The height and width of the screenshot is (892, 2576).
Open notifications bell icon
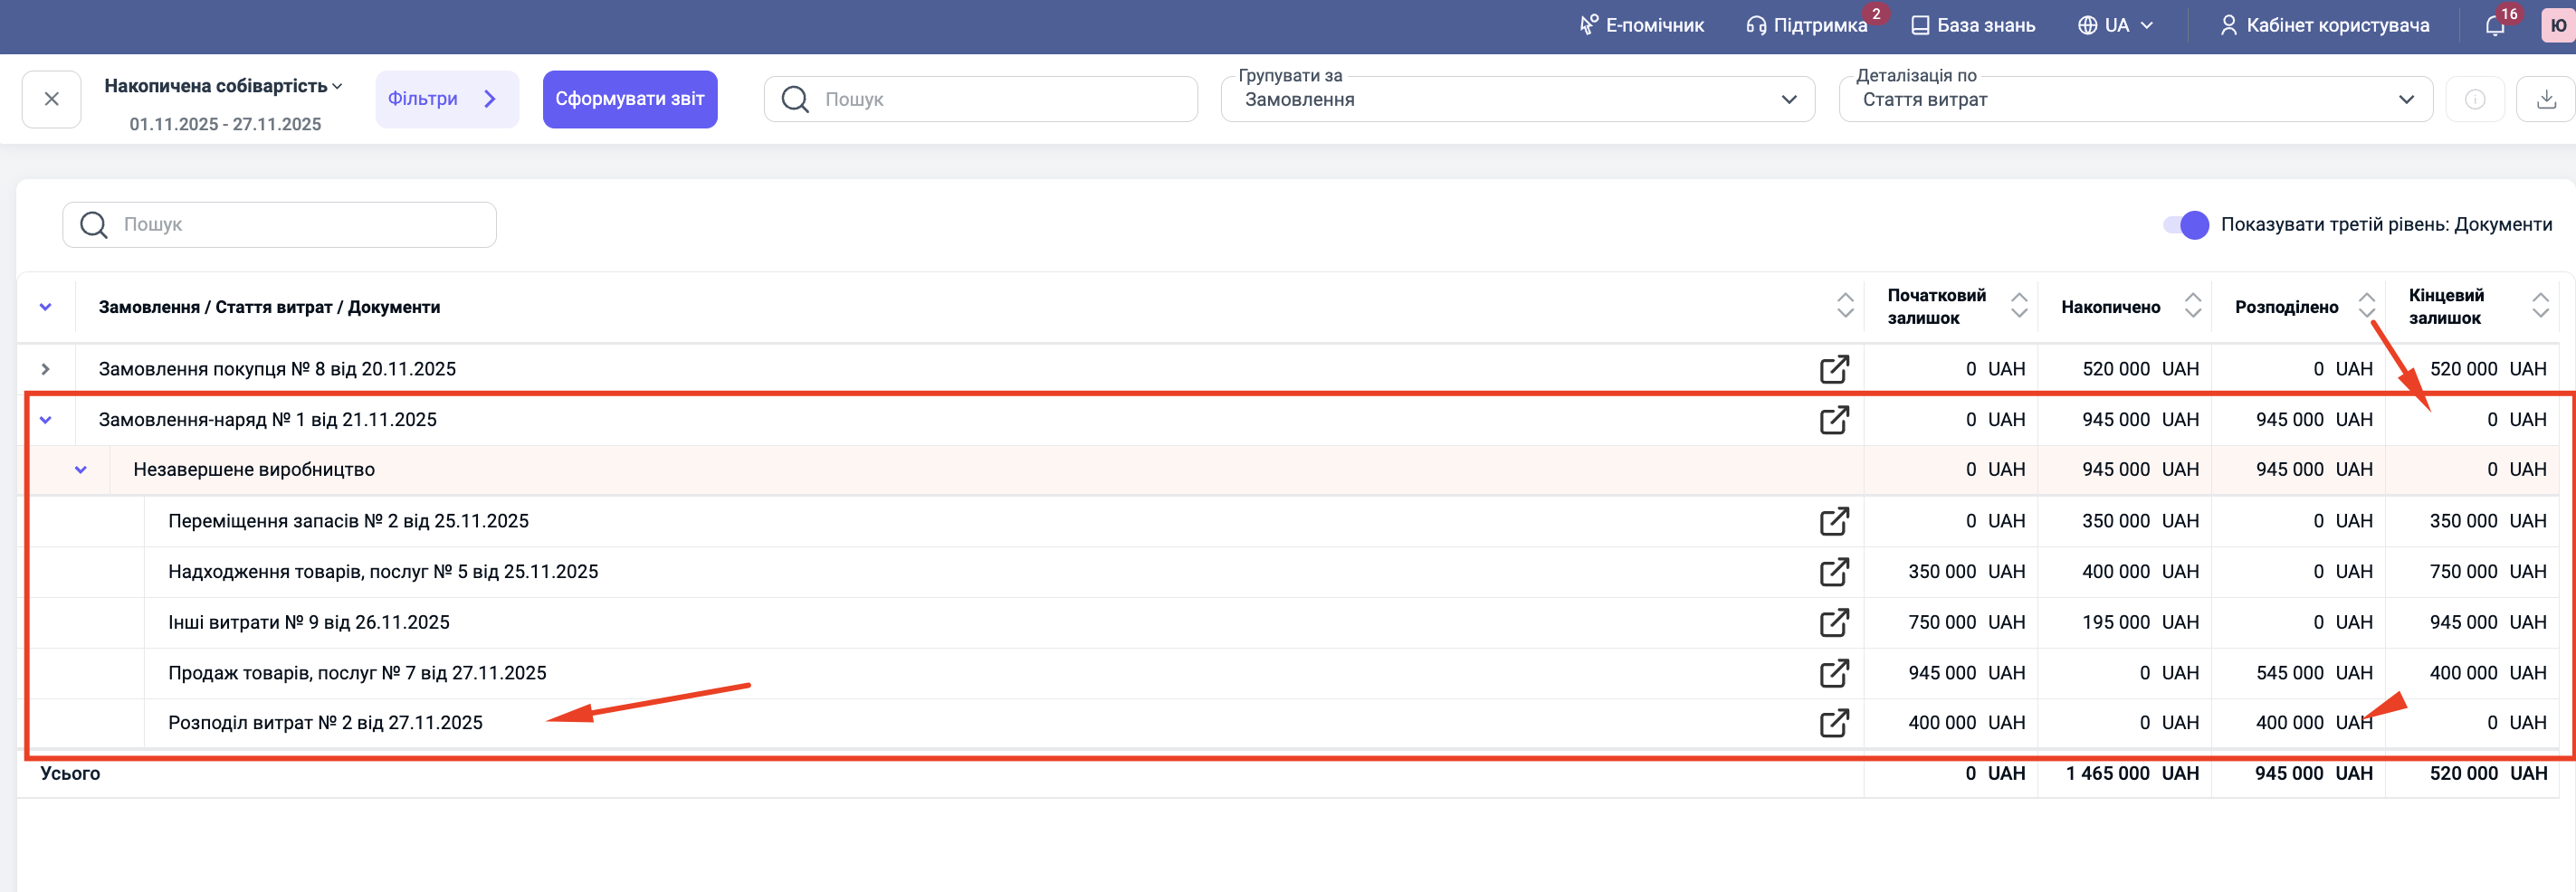pyautogui.click(x=2494, y=26)
